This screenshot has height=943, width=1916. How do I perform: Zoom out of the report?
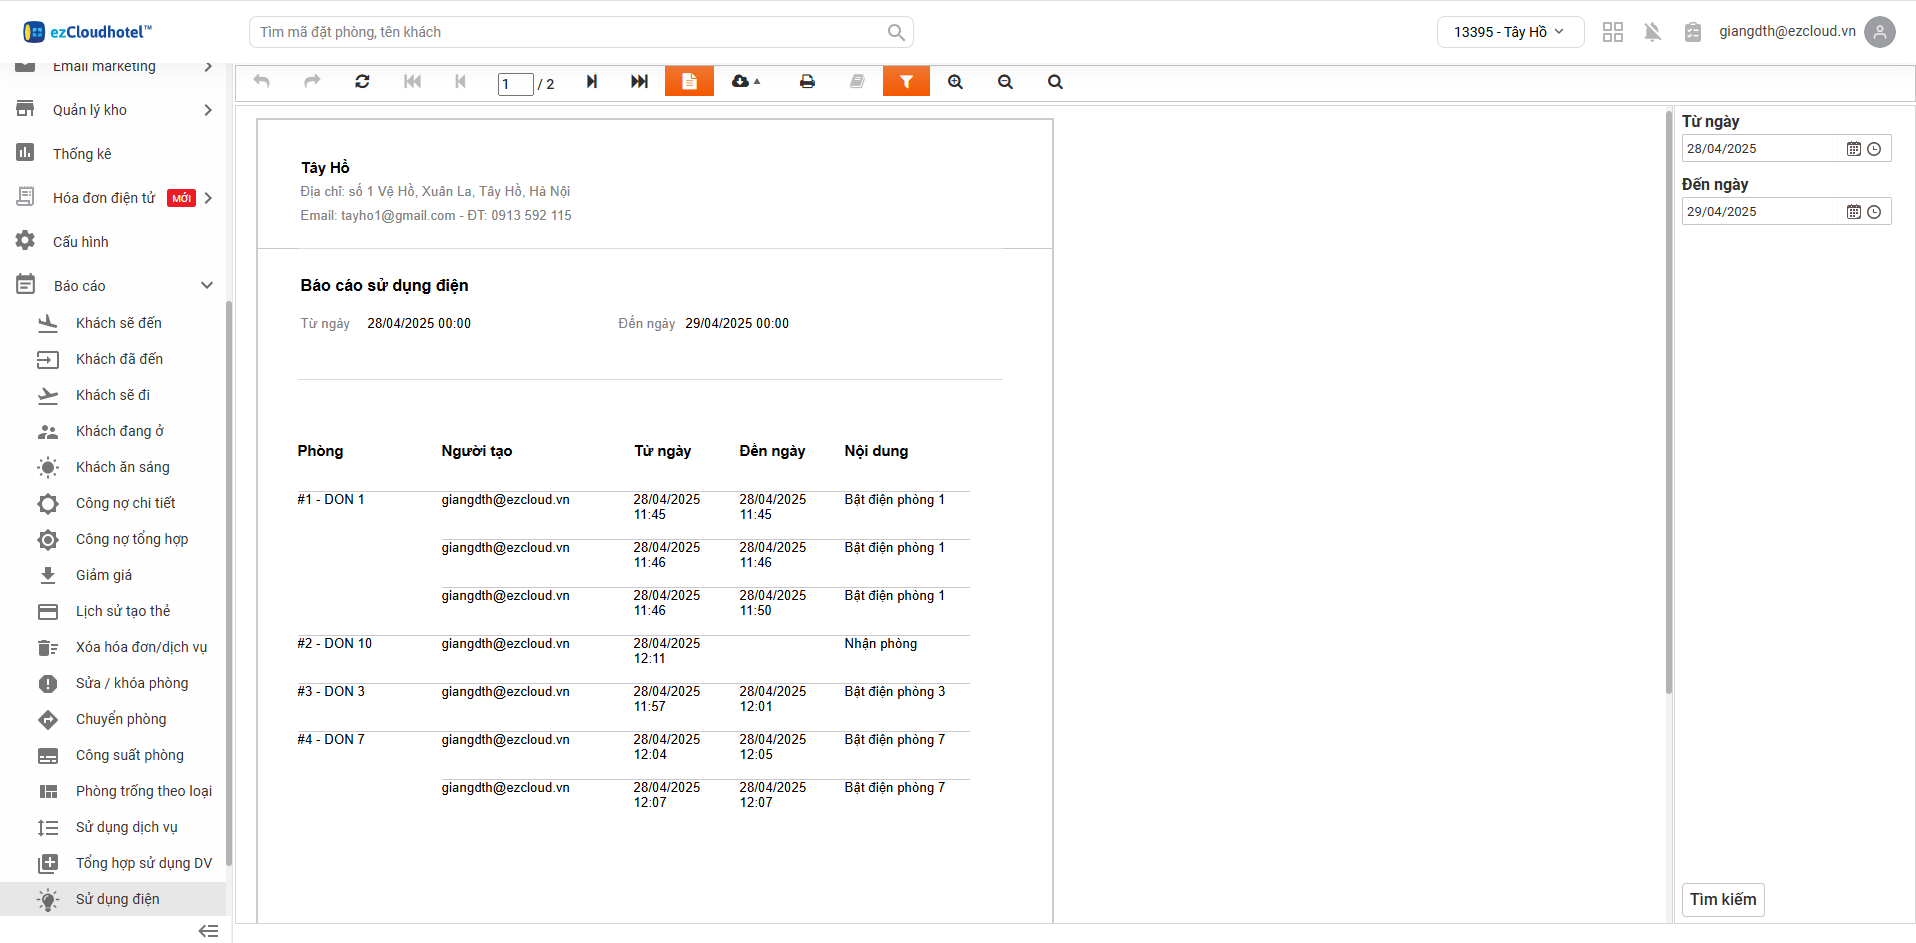pos(1005,82)
